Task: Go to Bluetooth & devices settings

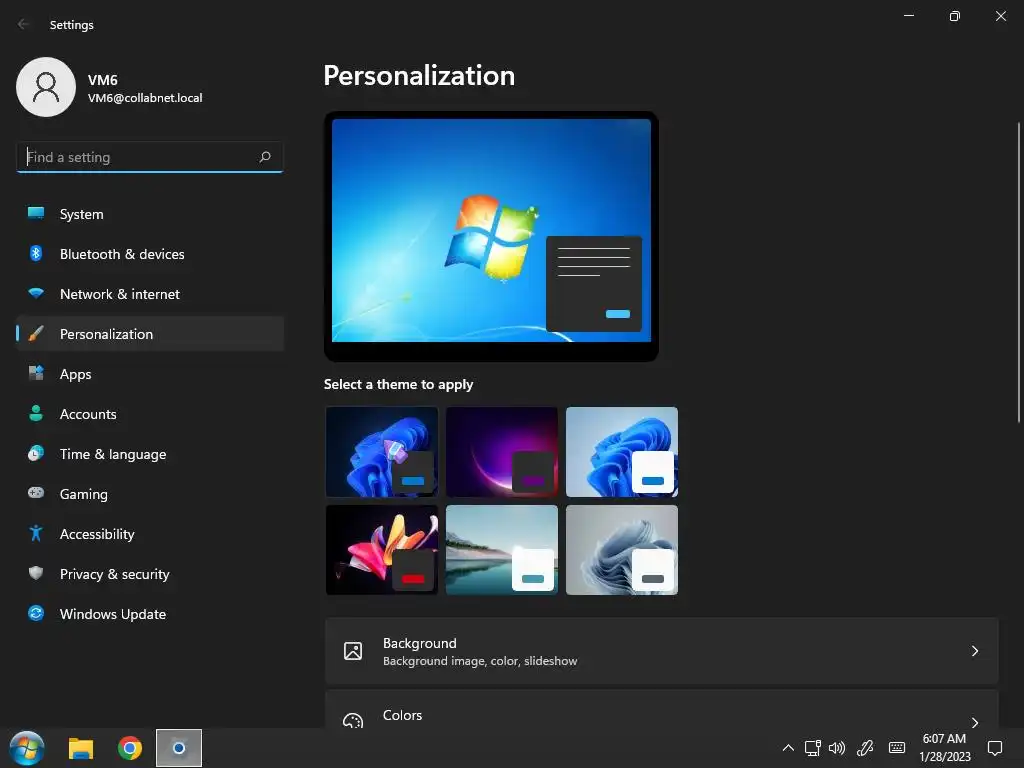Action: pos(150,253)
